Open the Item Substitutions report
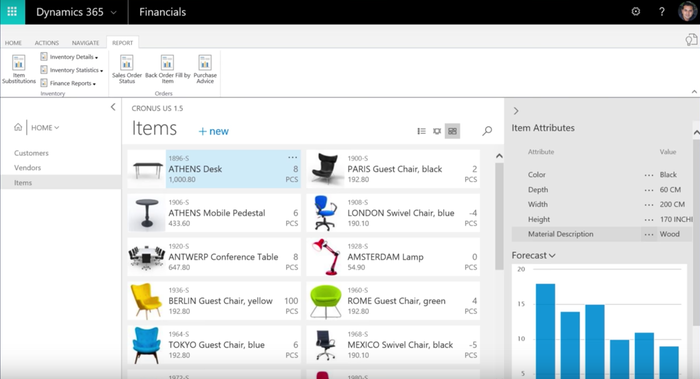This screenshot has height=379, width=700. (x=19, y=69)
